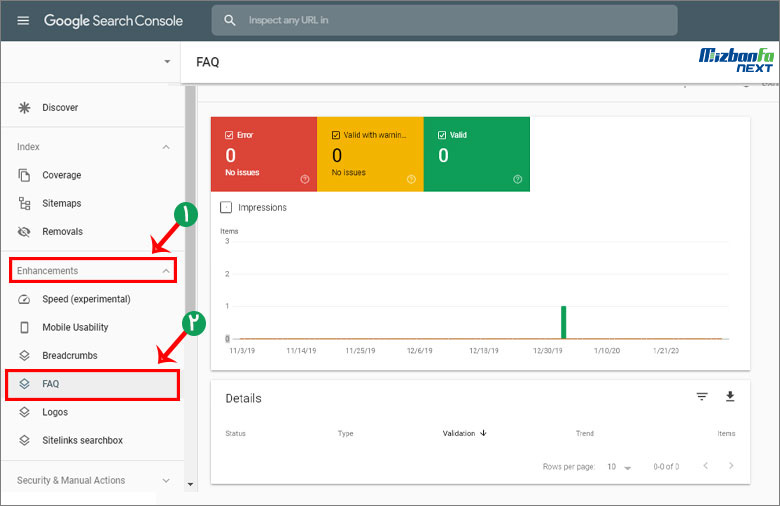The height and width of the screenshot is (506, 780).
Task: Click the Mobile Usability phone icon
Action: tap(24, 327)
